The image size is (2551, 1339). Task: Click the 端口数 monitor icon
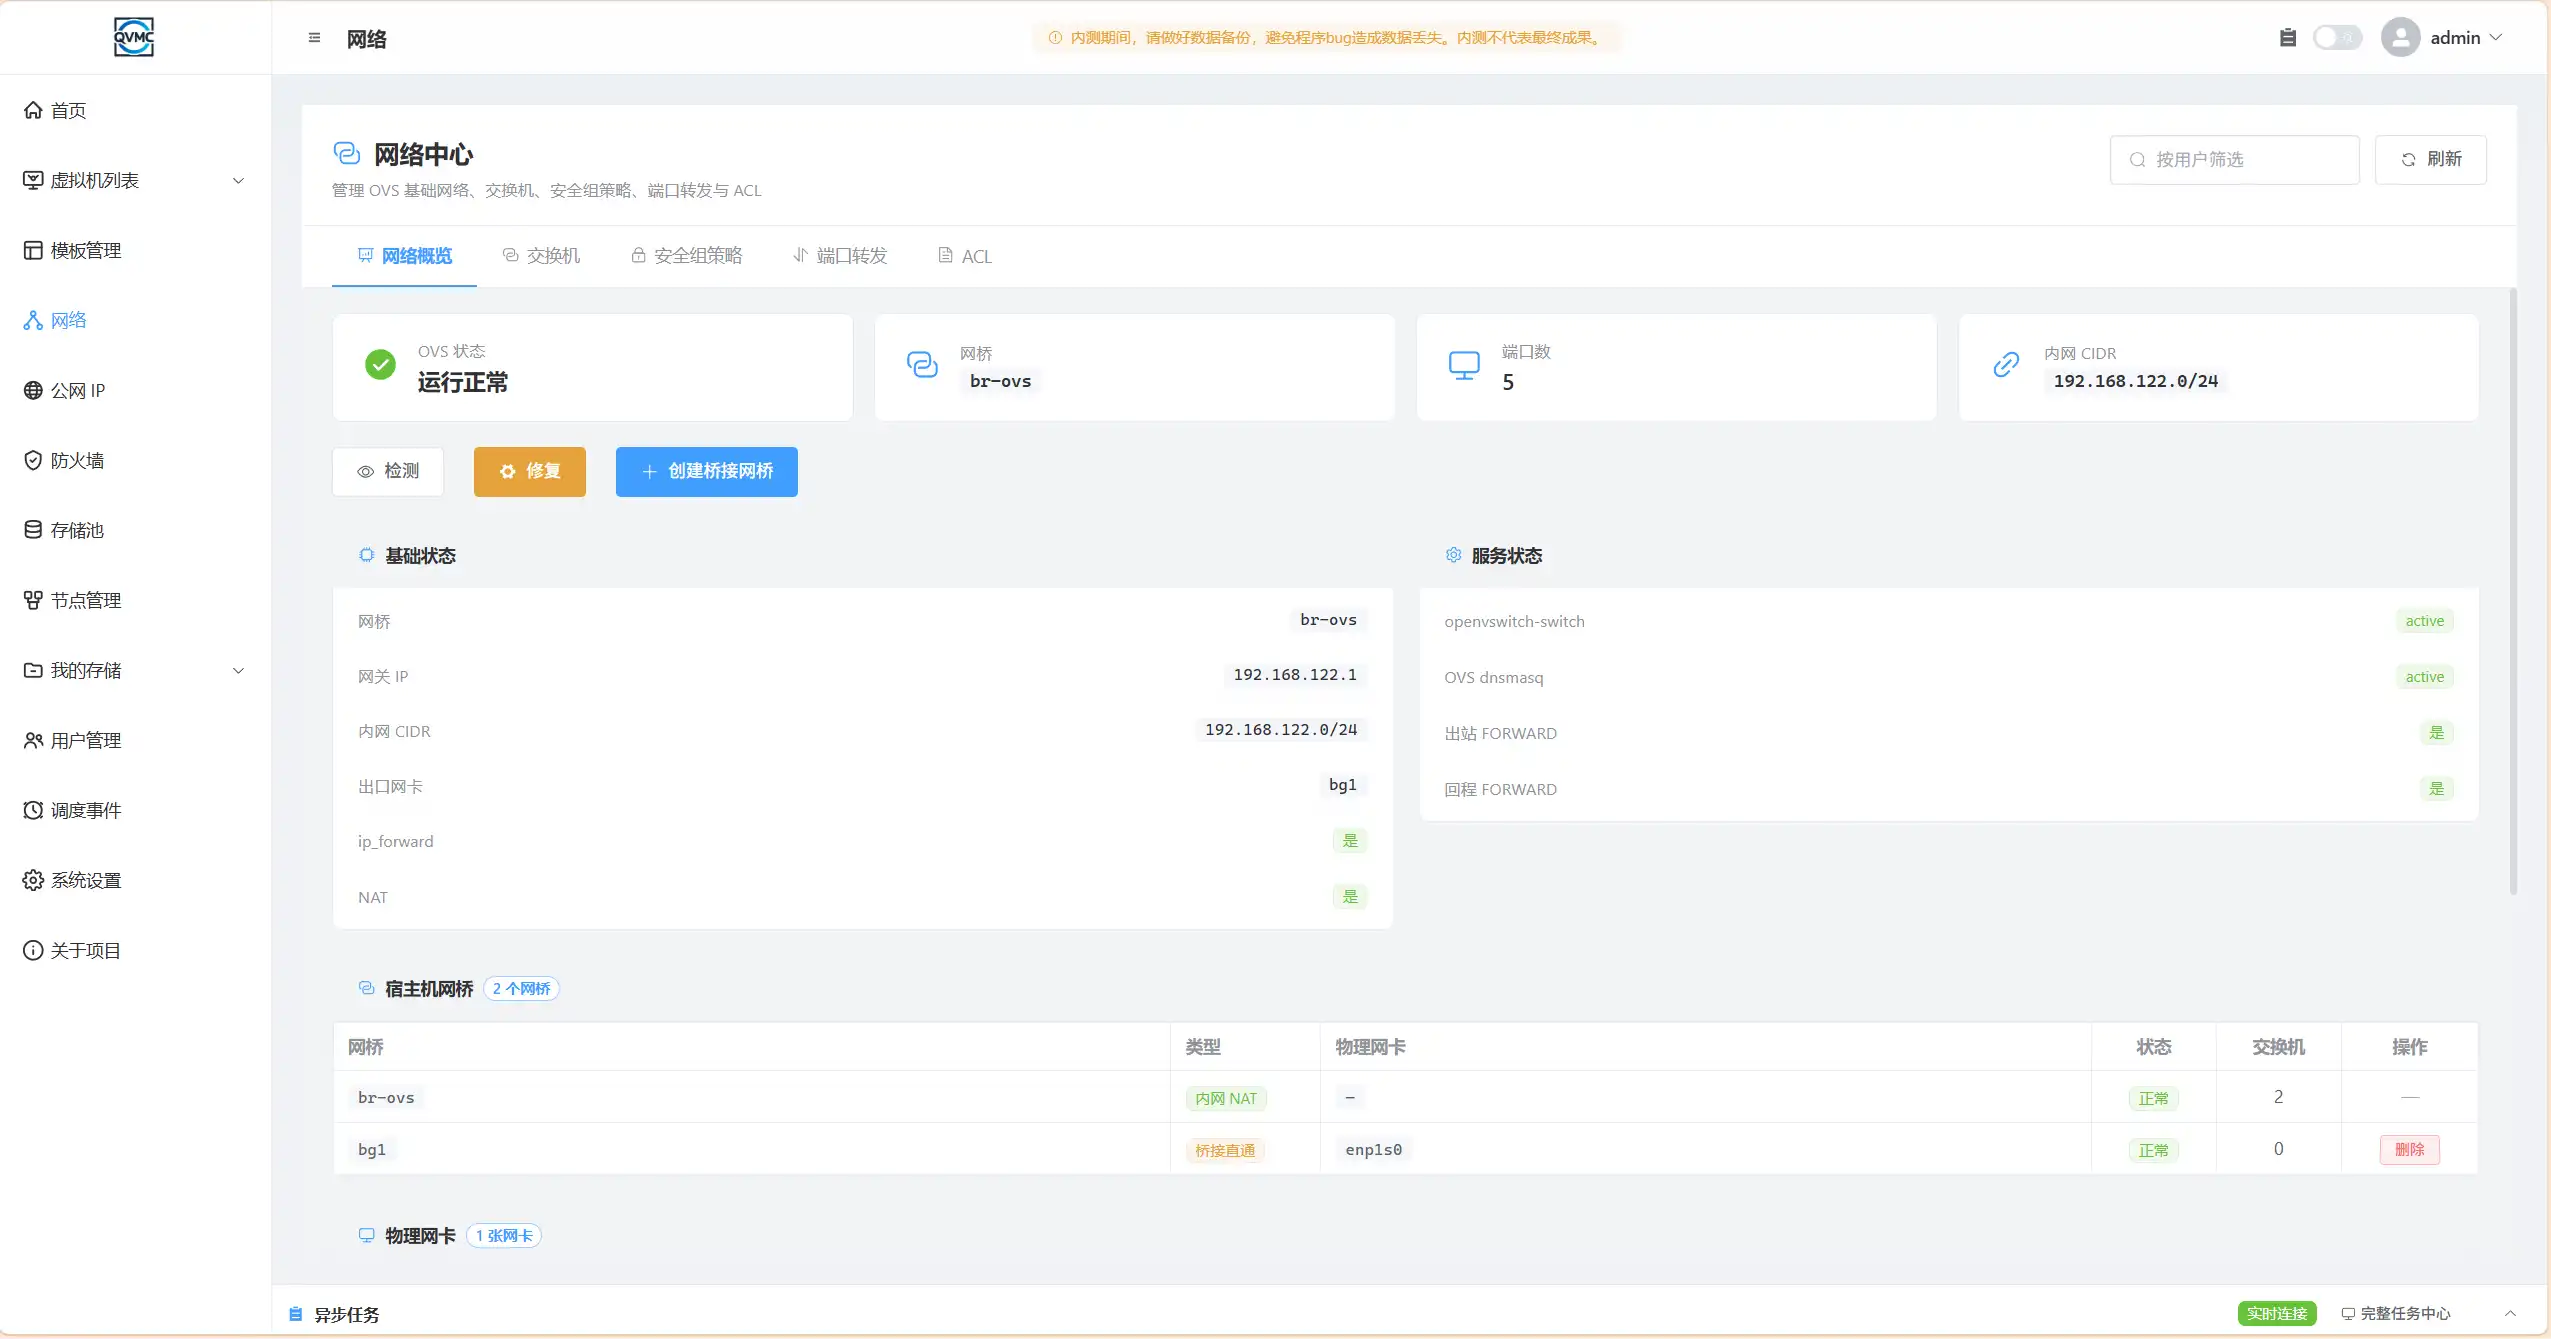point(1464,365)
